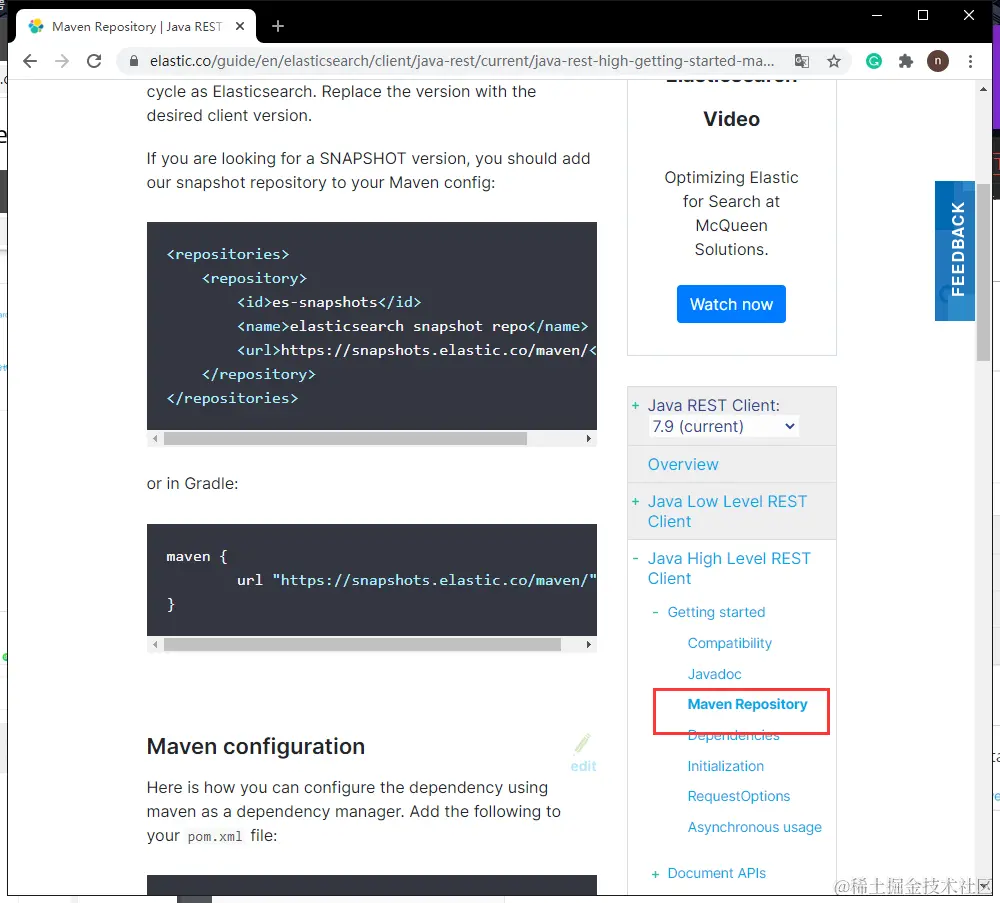Open the RequestOptions page link

pos(739,797)
